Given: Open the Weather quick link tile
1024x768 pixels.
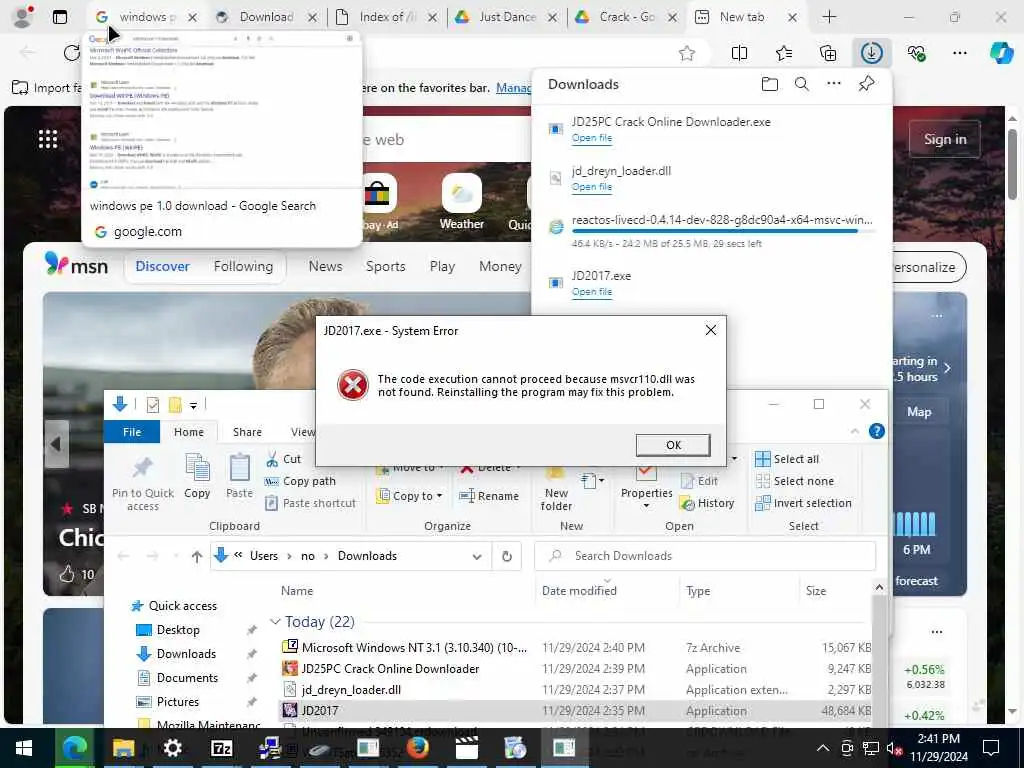Looking at the screenshot, I should 462,202.
